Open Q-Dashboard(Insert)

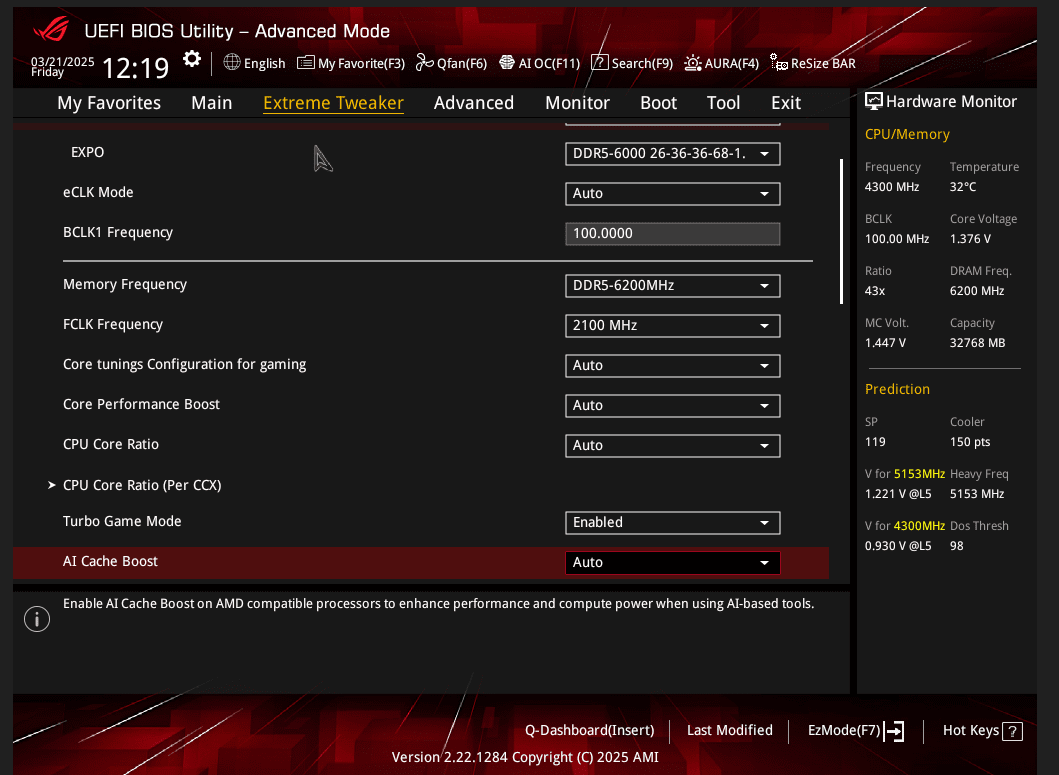pyautogui.click(x=590, y=730)
